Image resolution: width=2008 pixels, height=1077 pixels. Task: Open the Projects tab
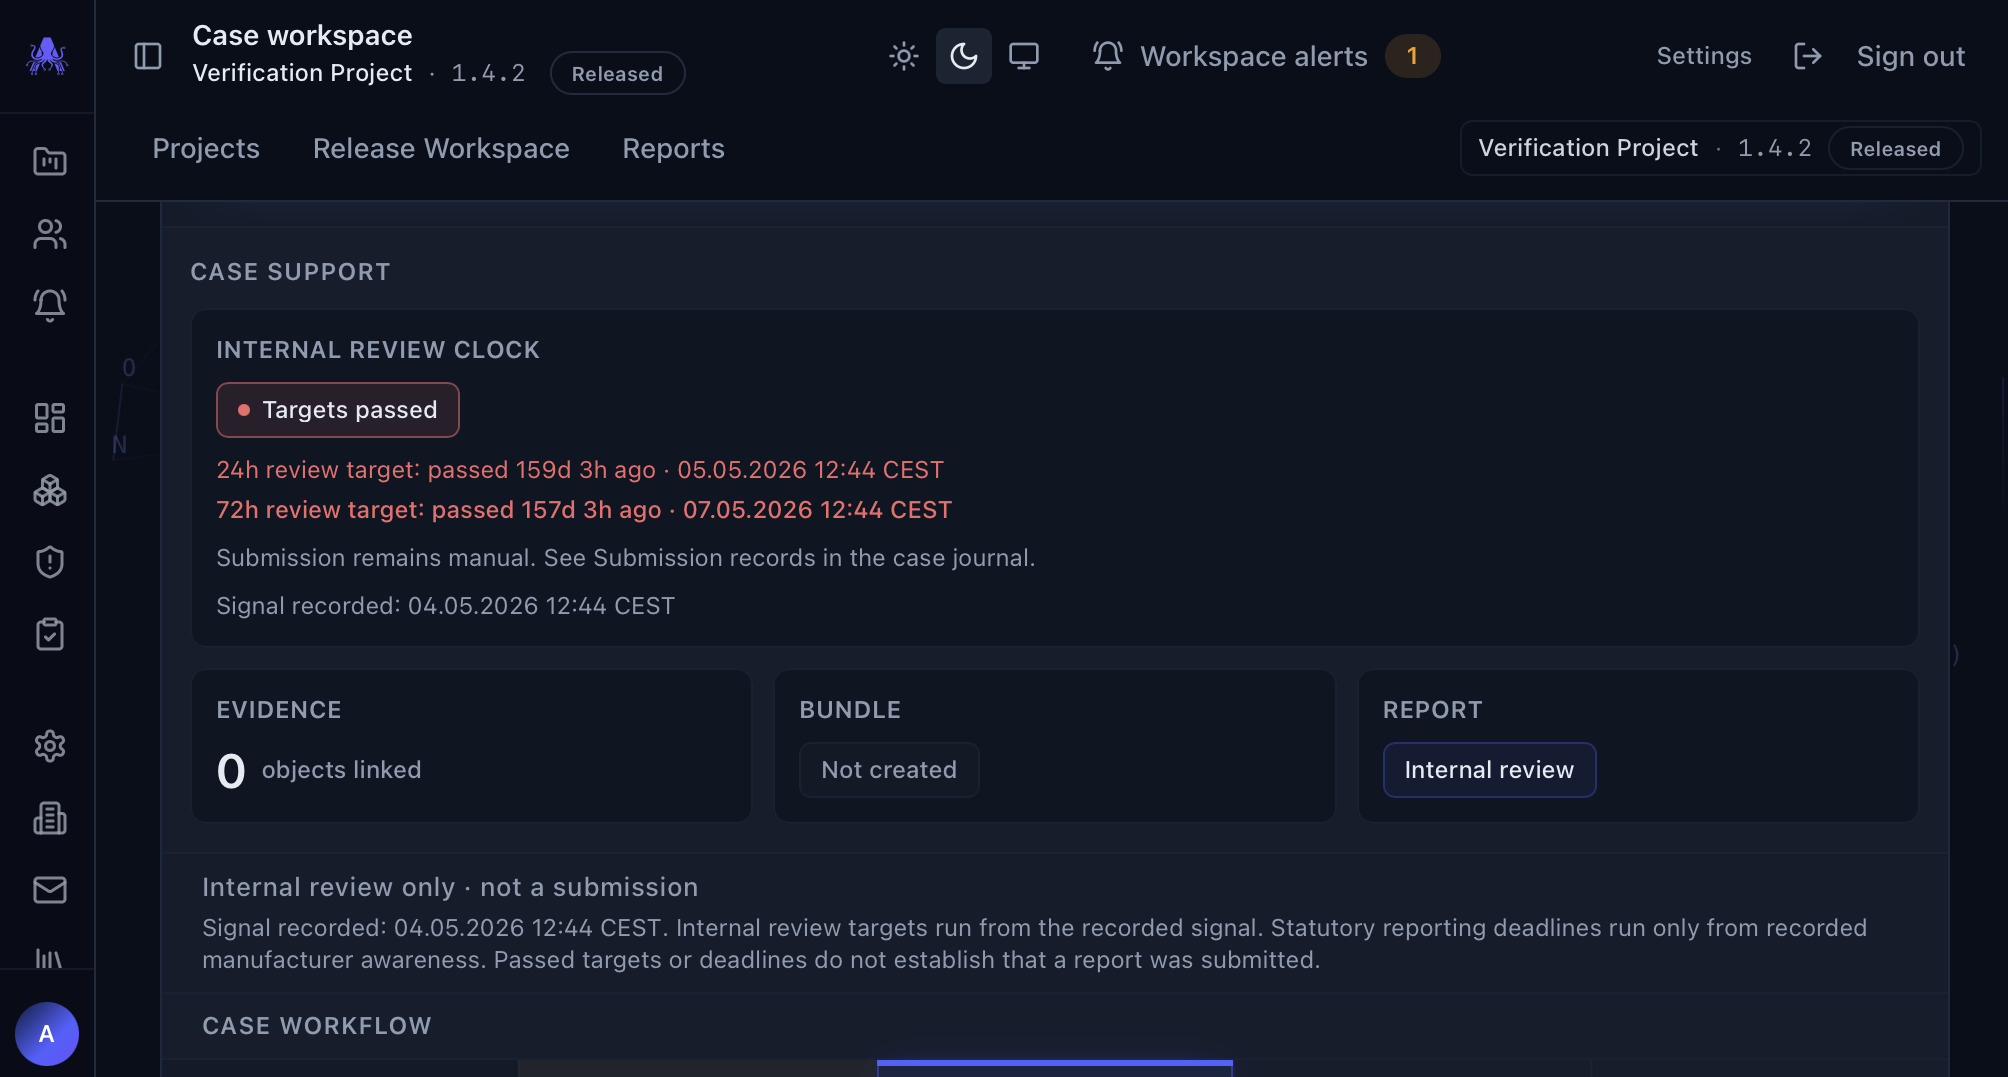pyautogui.click(x=206, y=148)
